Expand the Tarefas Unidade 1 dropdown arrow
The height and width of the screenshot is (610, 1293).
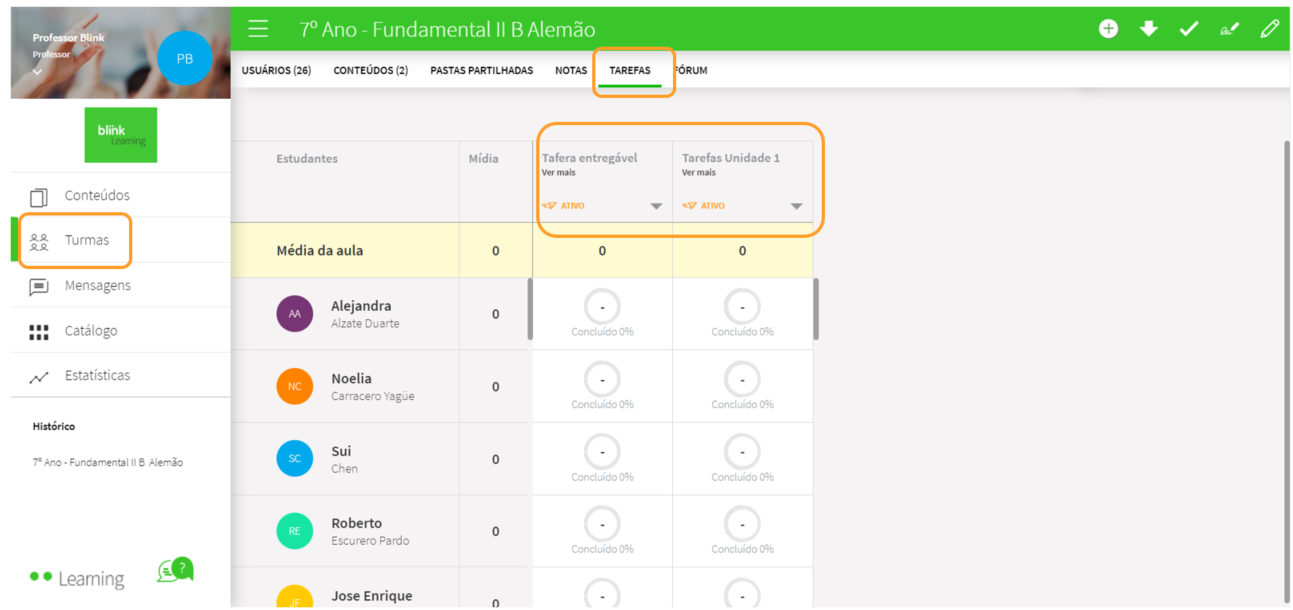796,206
